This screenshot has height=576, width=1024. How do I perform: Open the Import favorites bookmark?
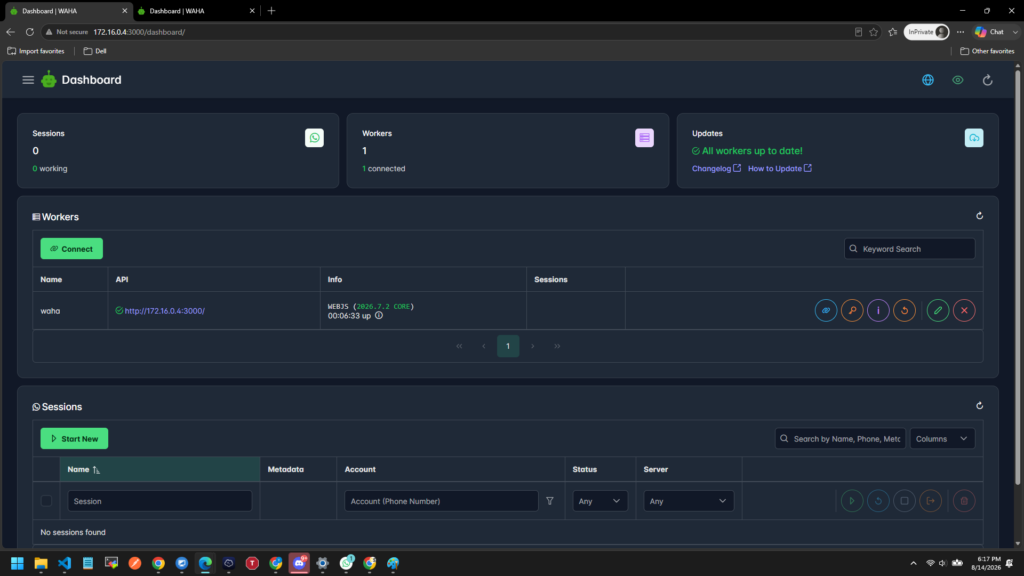36,51
